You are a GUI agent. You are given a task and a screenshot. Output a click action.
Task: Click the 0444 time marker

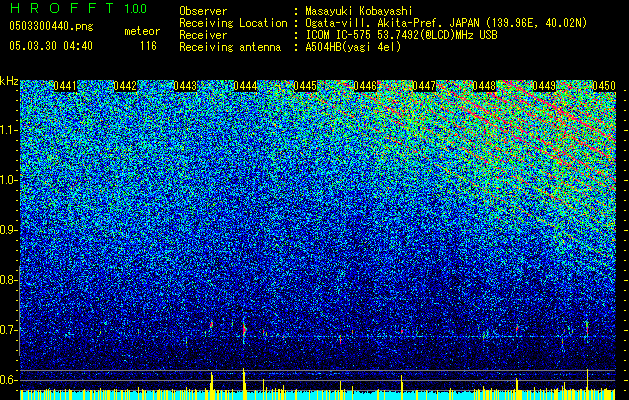pos(246,86)
